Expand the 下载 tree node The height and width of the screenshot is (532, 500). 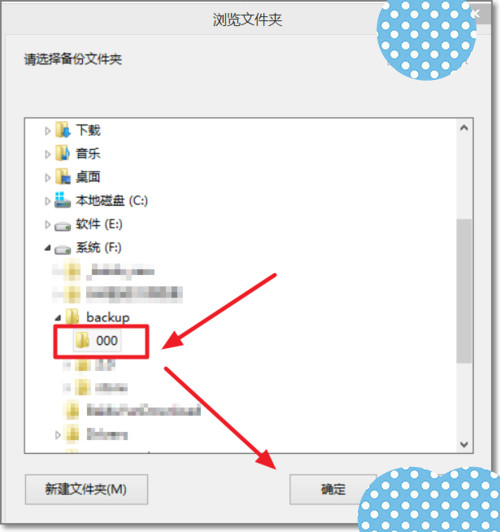click(47, 131)
